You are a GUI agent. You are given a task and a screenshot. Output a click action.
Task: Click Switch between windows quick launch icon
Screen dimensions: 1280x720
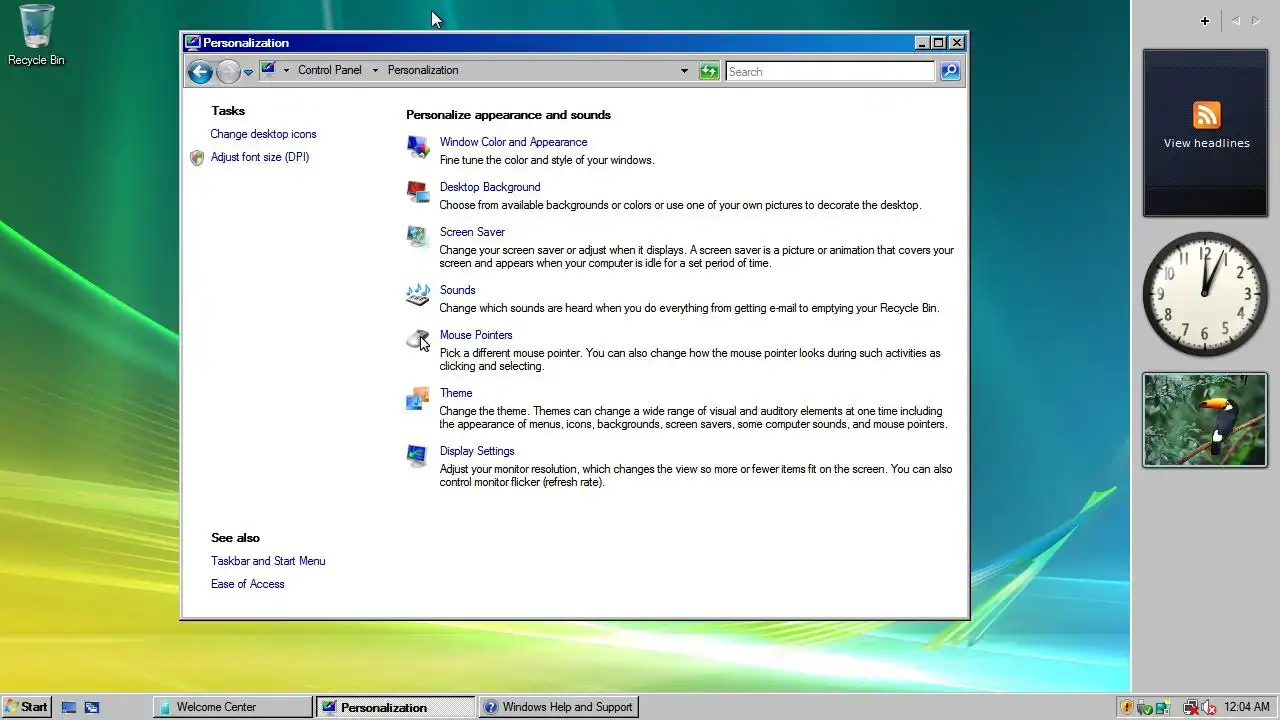[92, 707]
